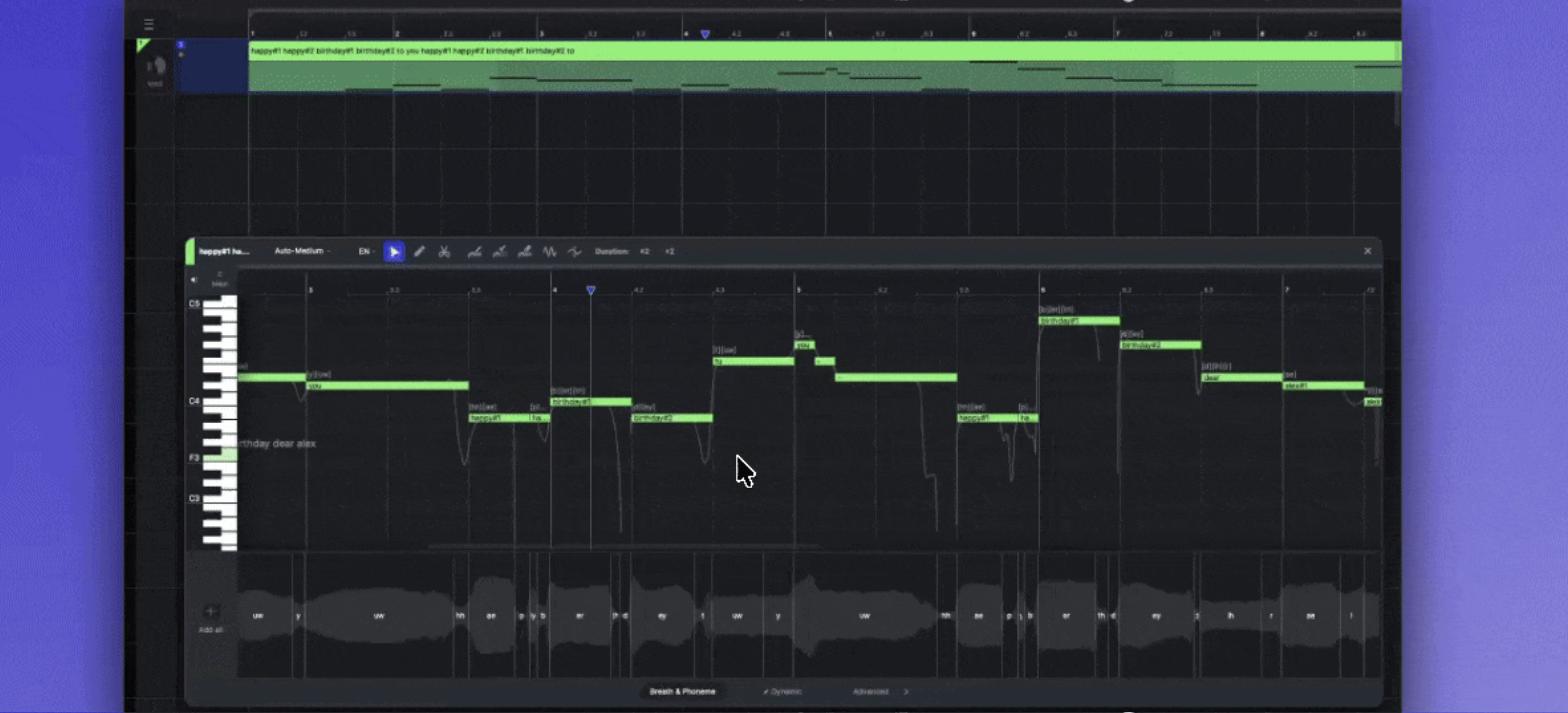Click the C5 piano key
Viewport: 1568px width, 713px height.
point(220,303)
